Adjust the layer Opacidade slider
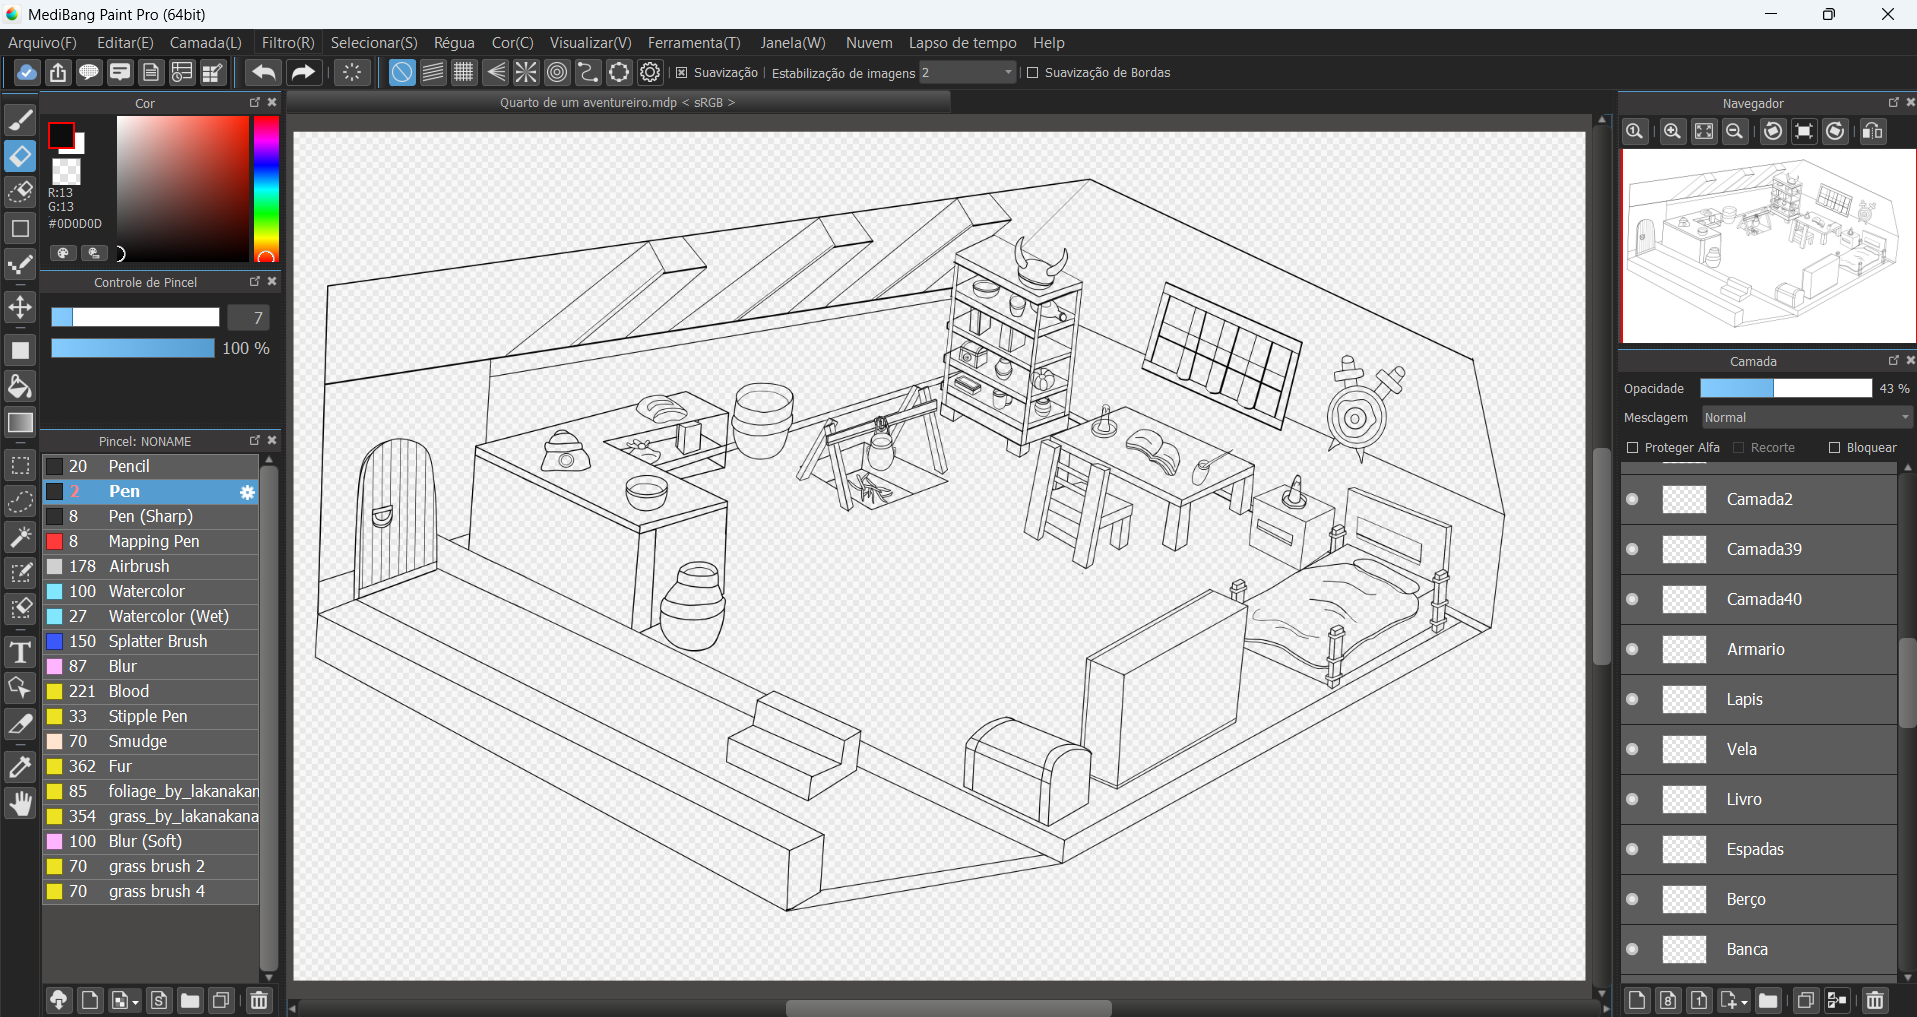The width and height of the screenshot is (1917, 1017). (x=1785, y=388)
